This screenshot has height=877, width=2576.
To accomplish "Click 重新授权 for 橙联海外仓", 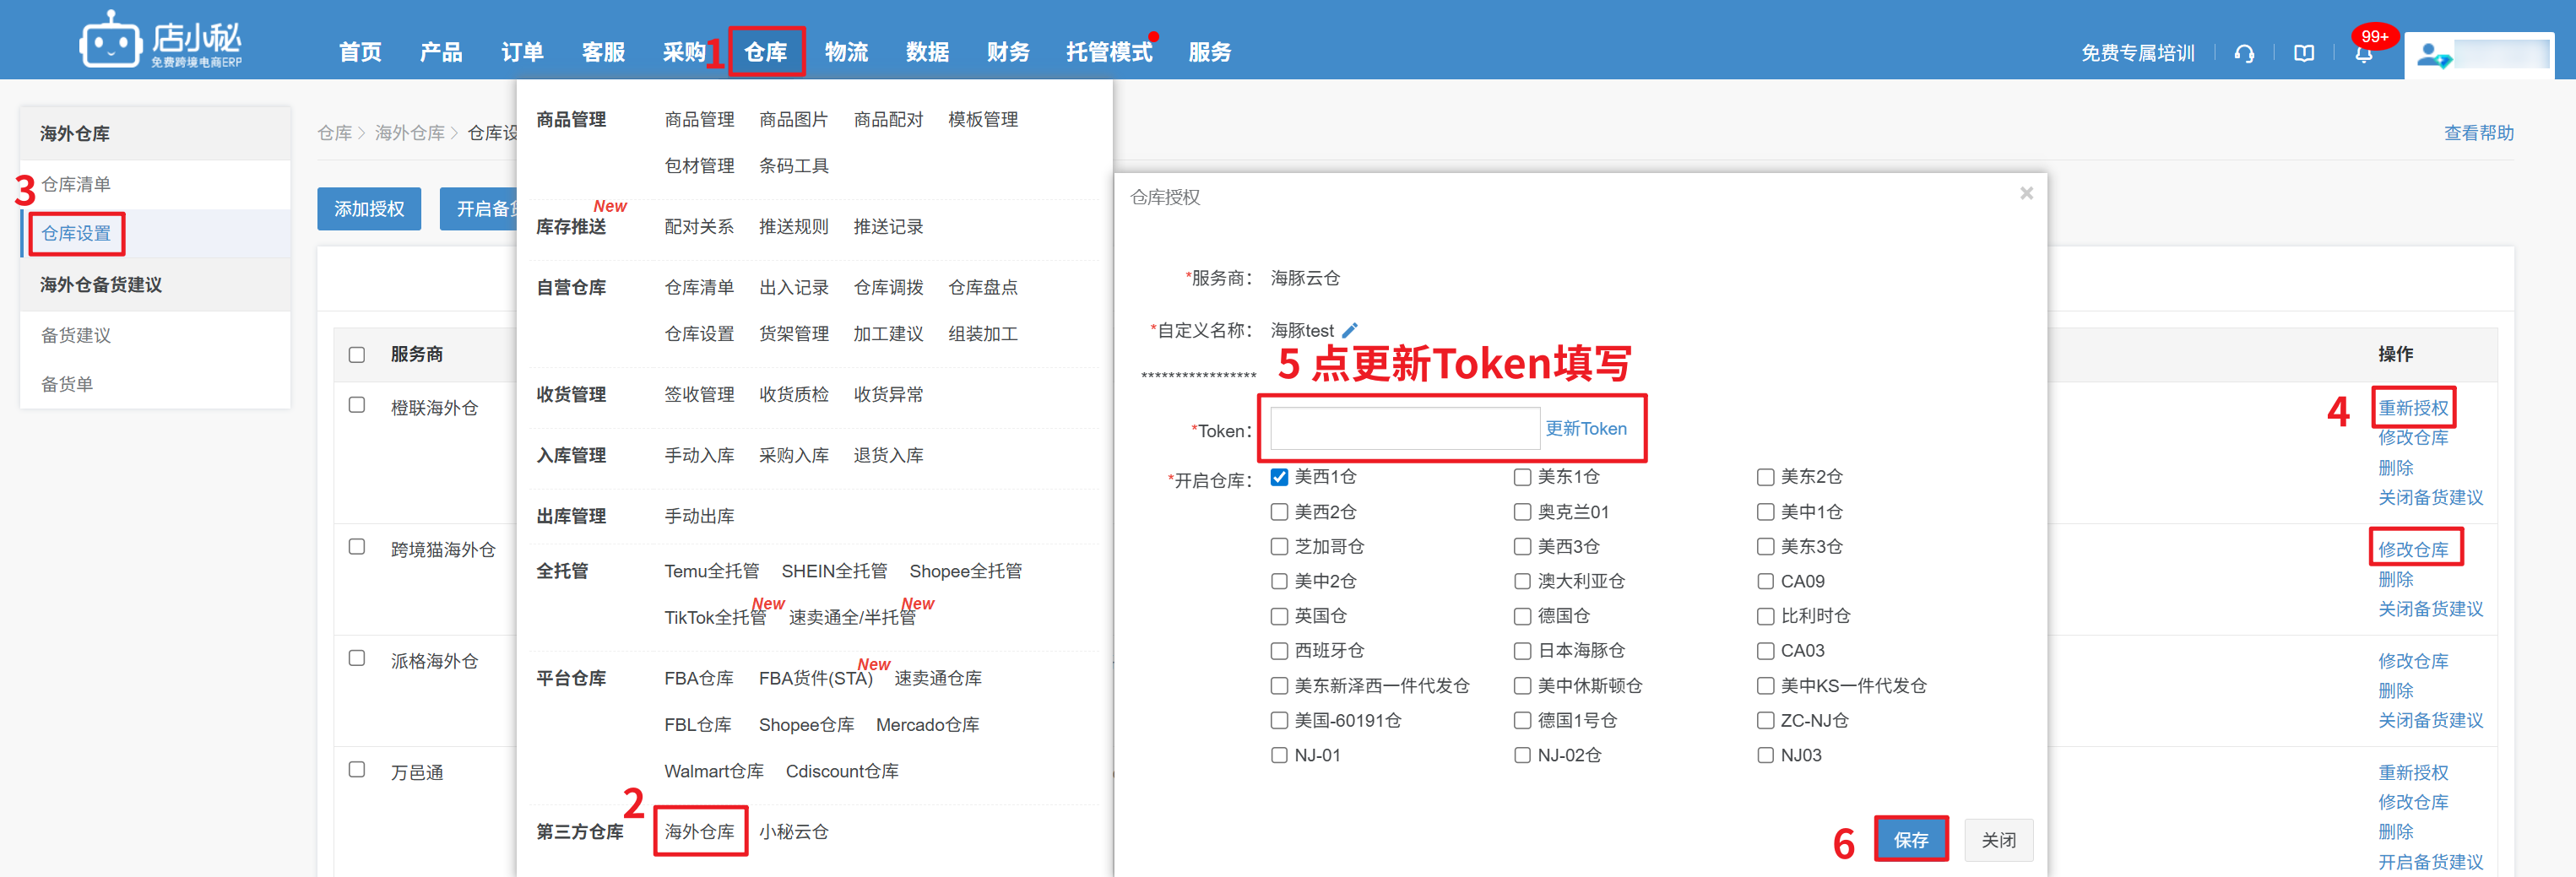I will pyautogui.click(x=2413, y=408).
